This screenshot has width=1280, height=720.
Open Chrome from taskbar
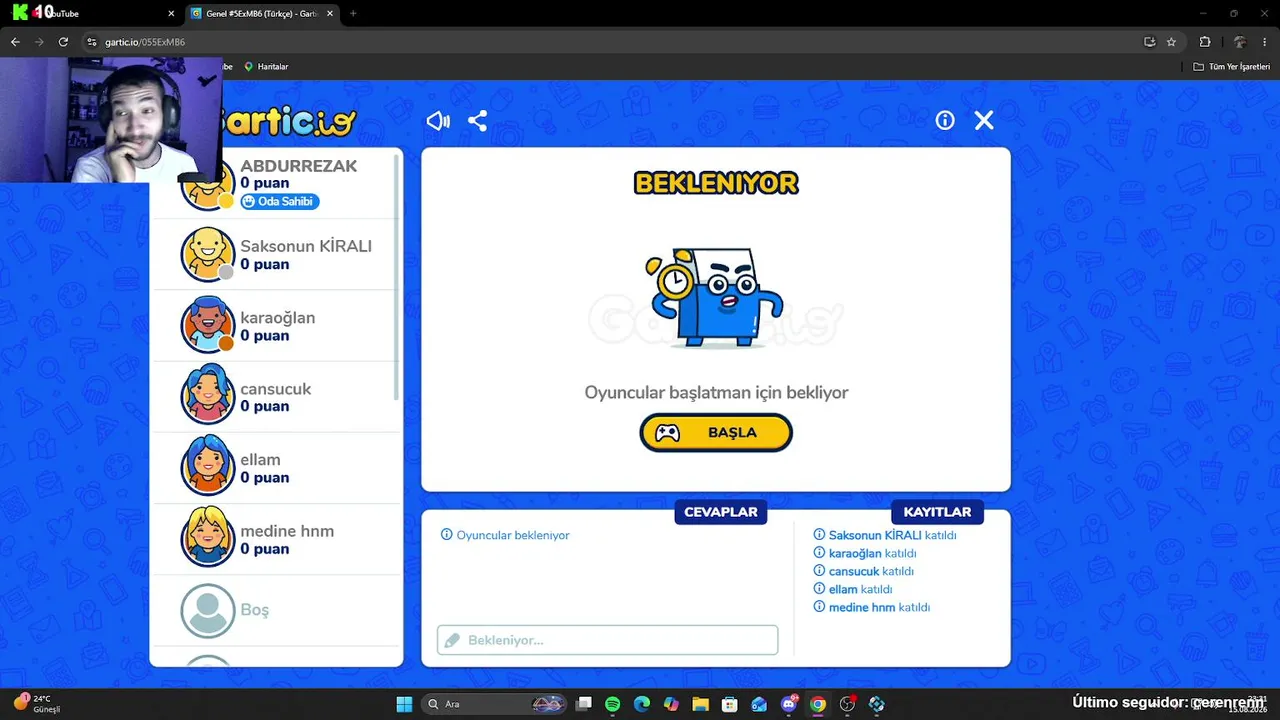pos(818,704)
